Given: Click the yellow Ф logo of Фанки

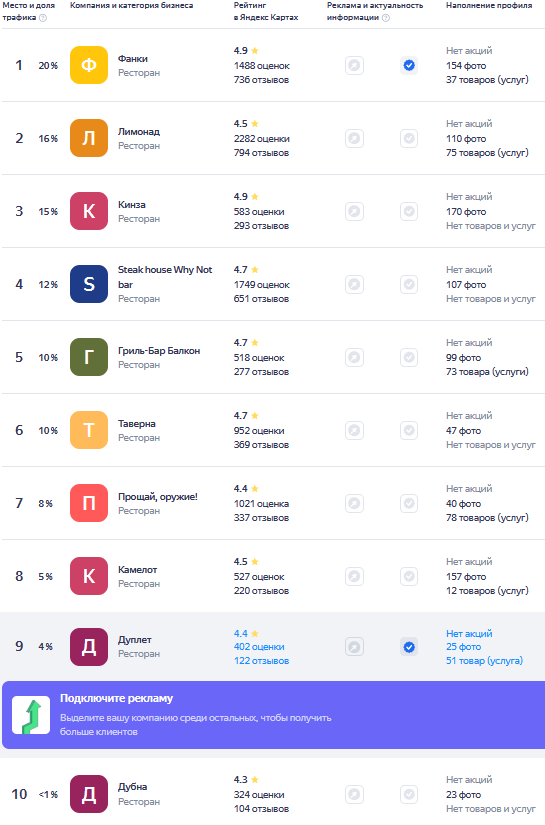Looking at the screenshot, I should [x=89, y=65].
